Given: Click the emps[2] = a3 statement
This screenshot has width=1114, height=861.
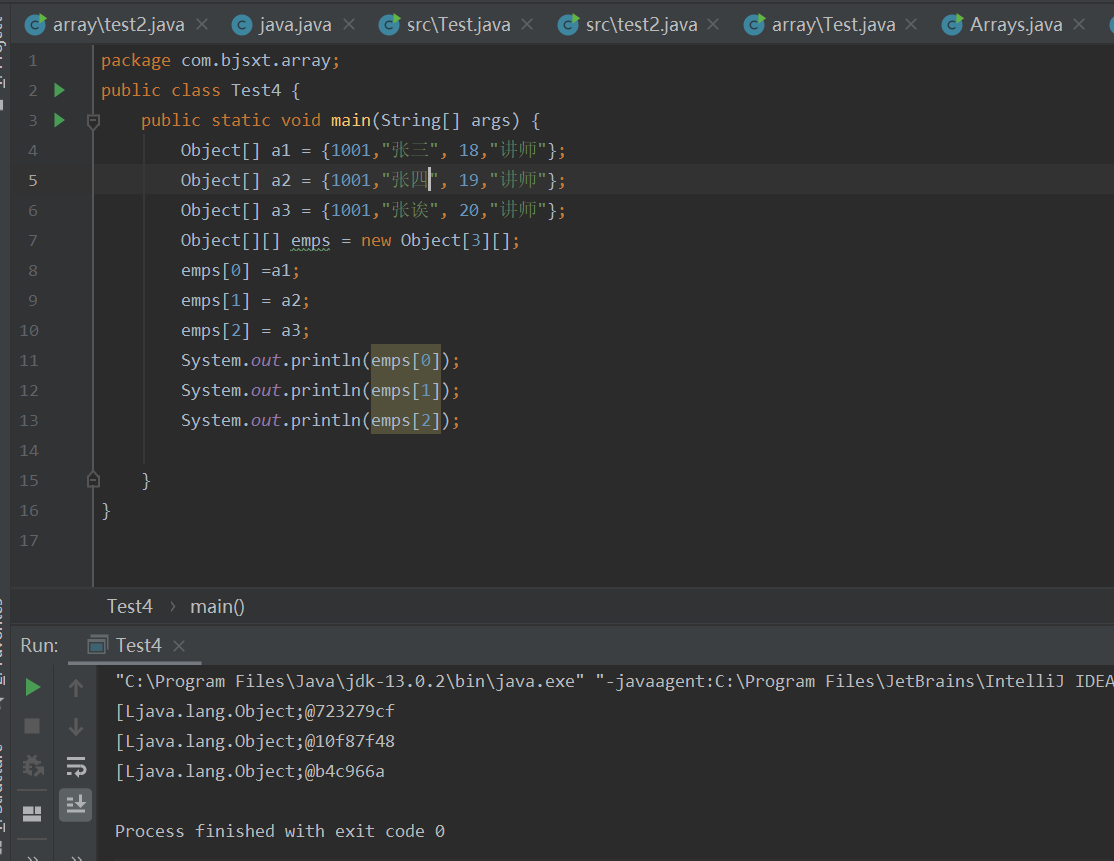Looking at the screenshot, I should pos(245,330).
